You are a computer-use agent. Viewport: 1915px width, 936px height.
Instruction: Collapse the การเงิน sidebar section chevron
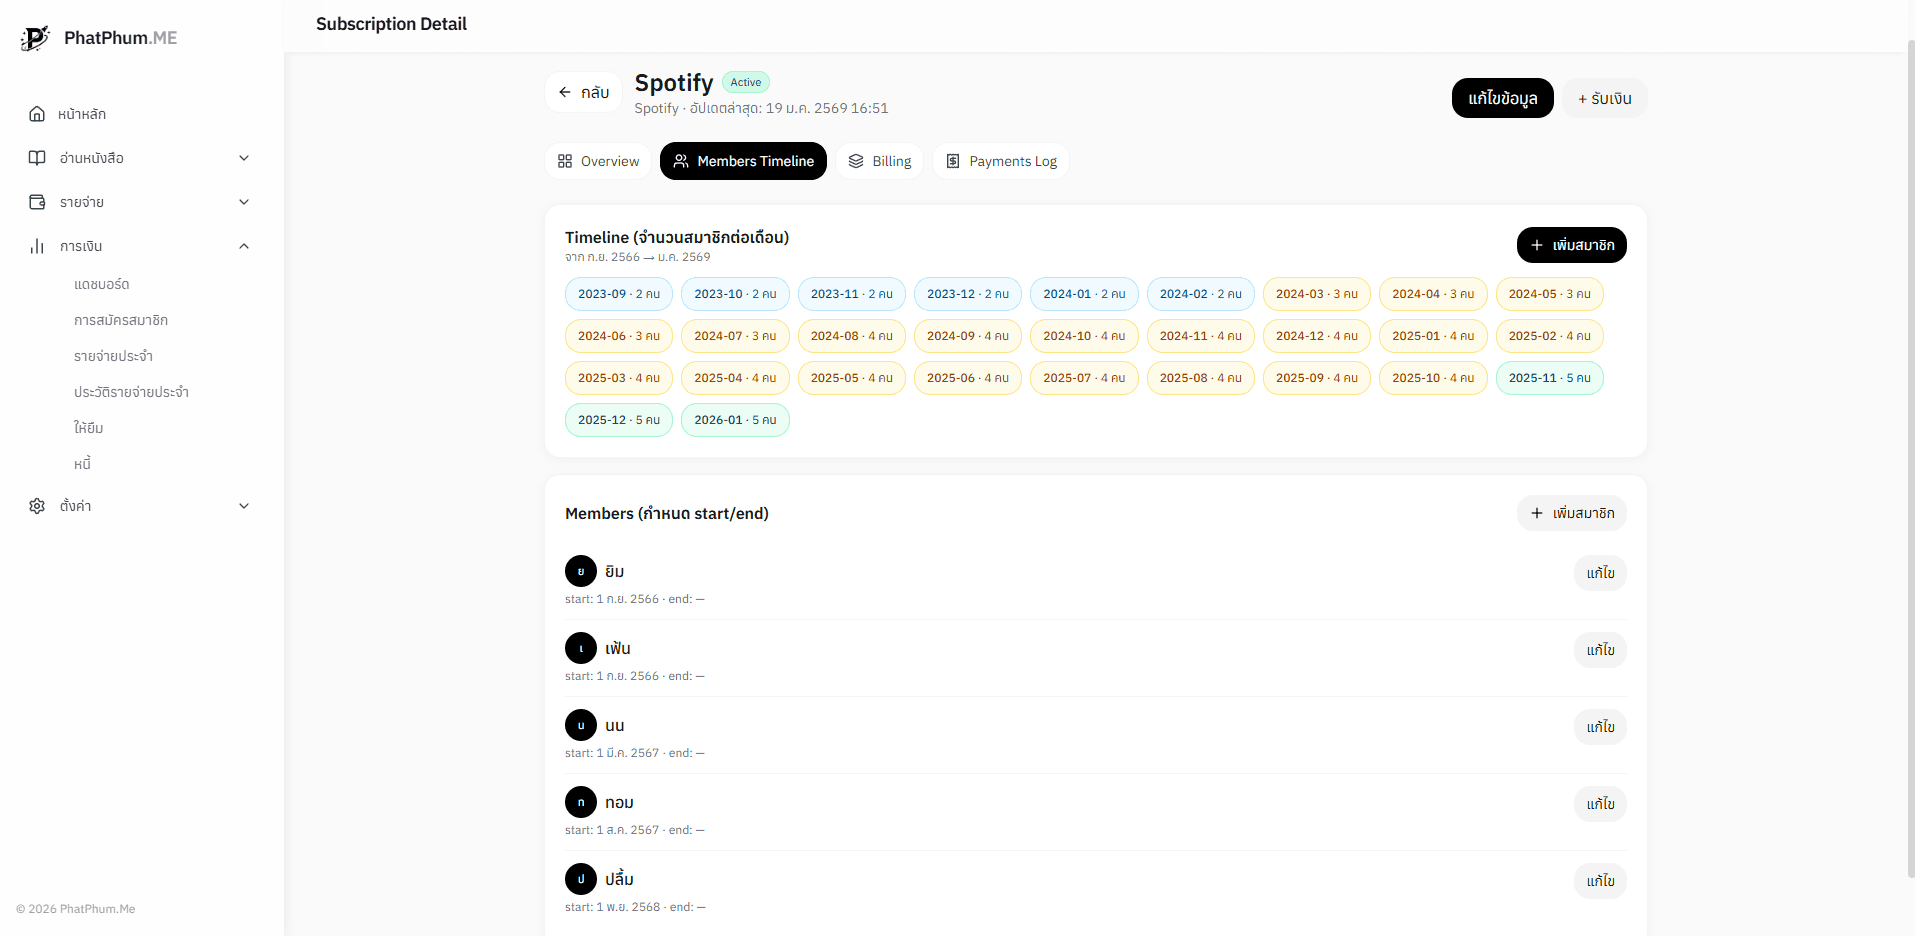(244, 246)
